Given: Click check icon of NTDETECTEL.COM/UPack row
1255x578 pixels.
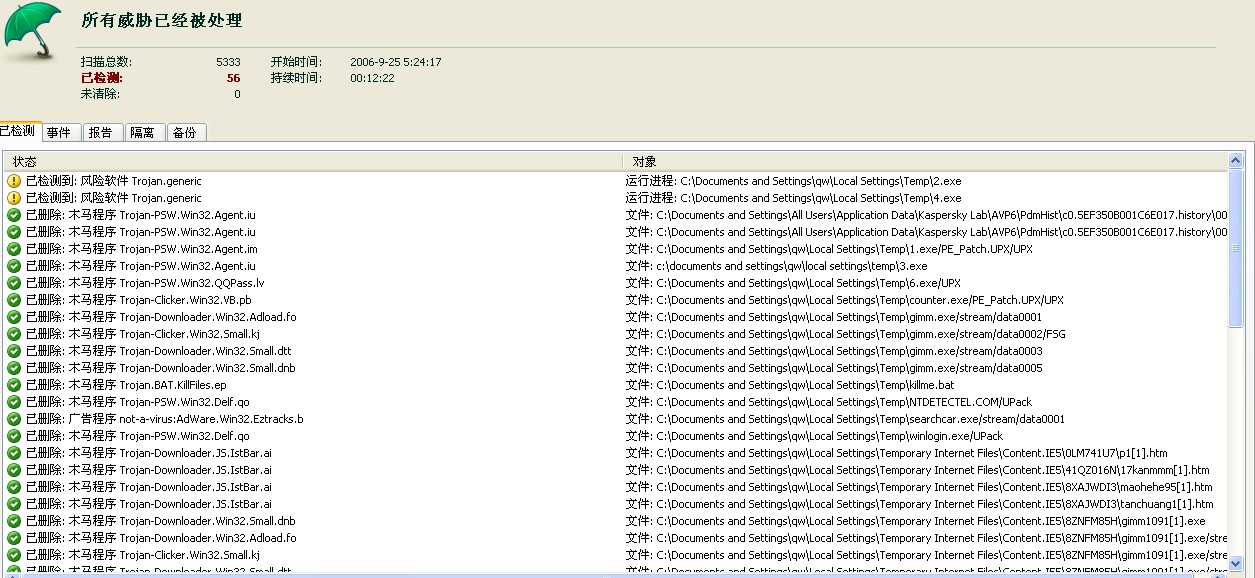Looking at the screenshot, I should coord(14,402).
